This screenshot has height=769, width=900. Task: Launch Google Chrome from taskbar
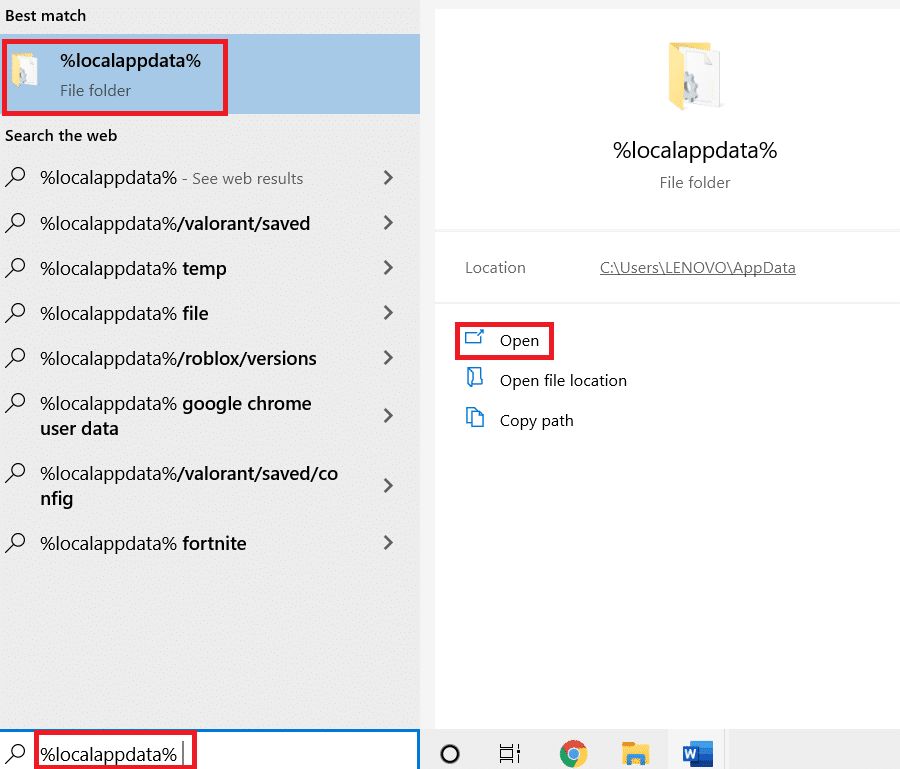573,754
